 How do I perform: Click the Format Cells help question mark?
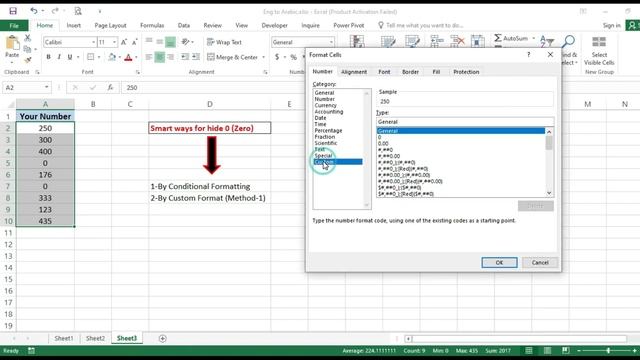529,54
